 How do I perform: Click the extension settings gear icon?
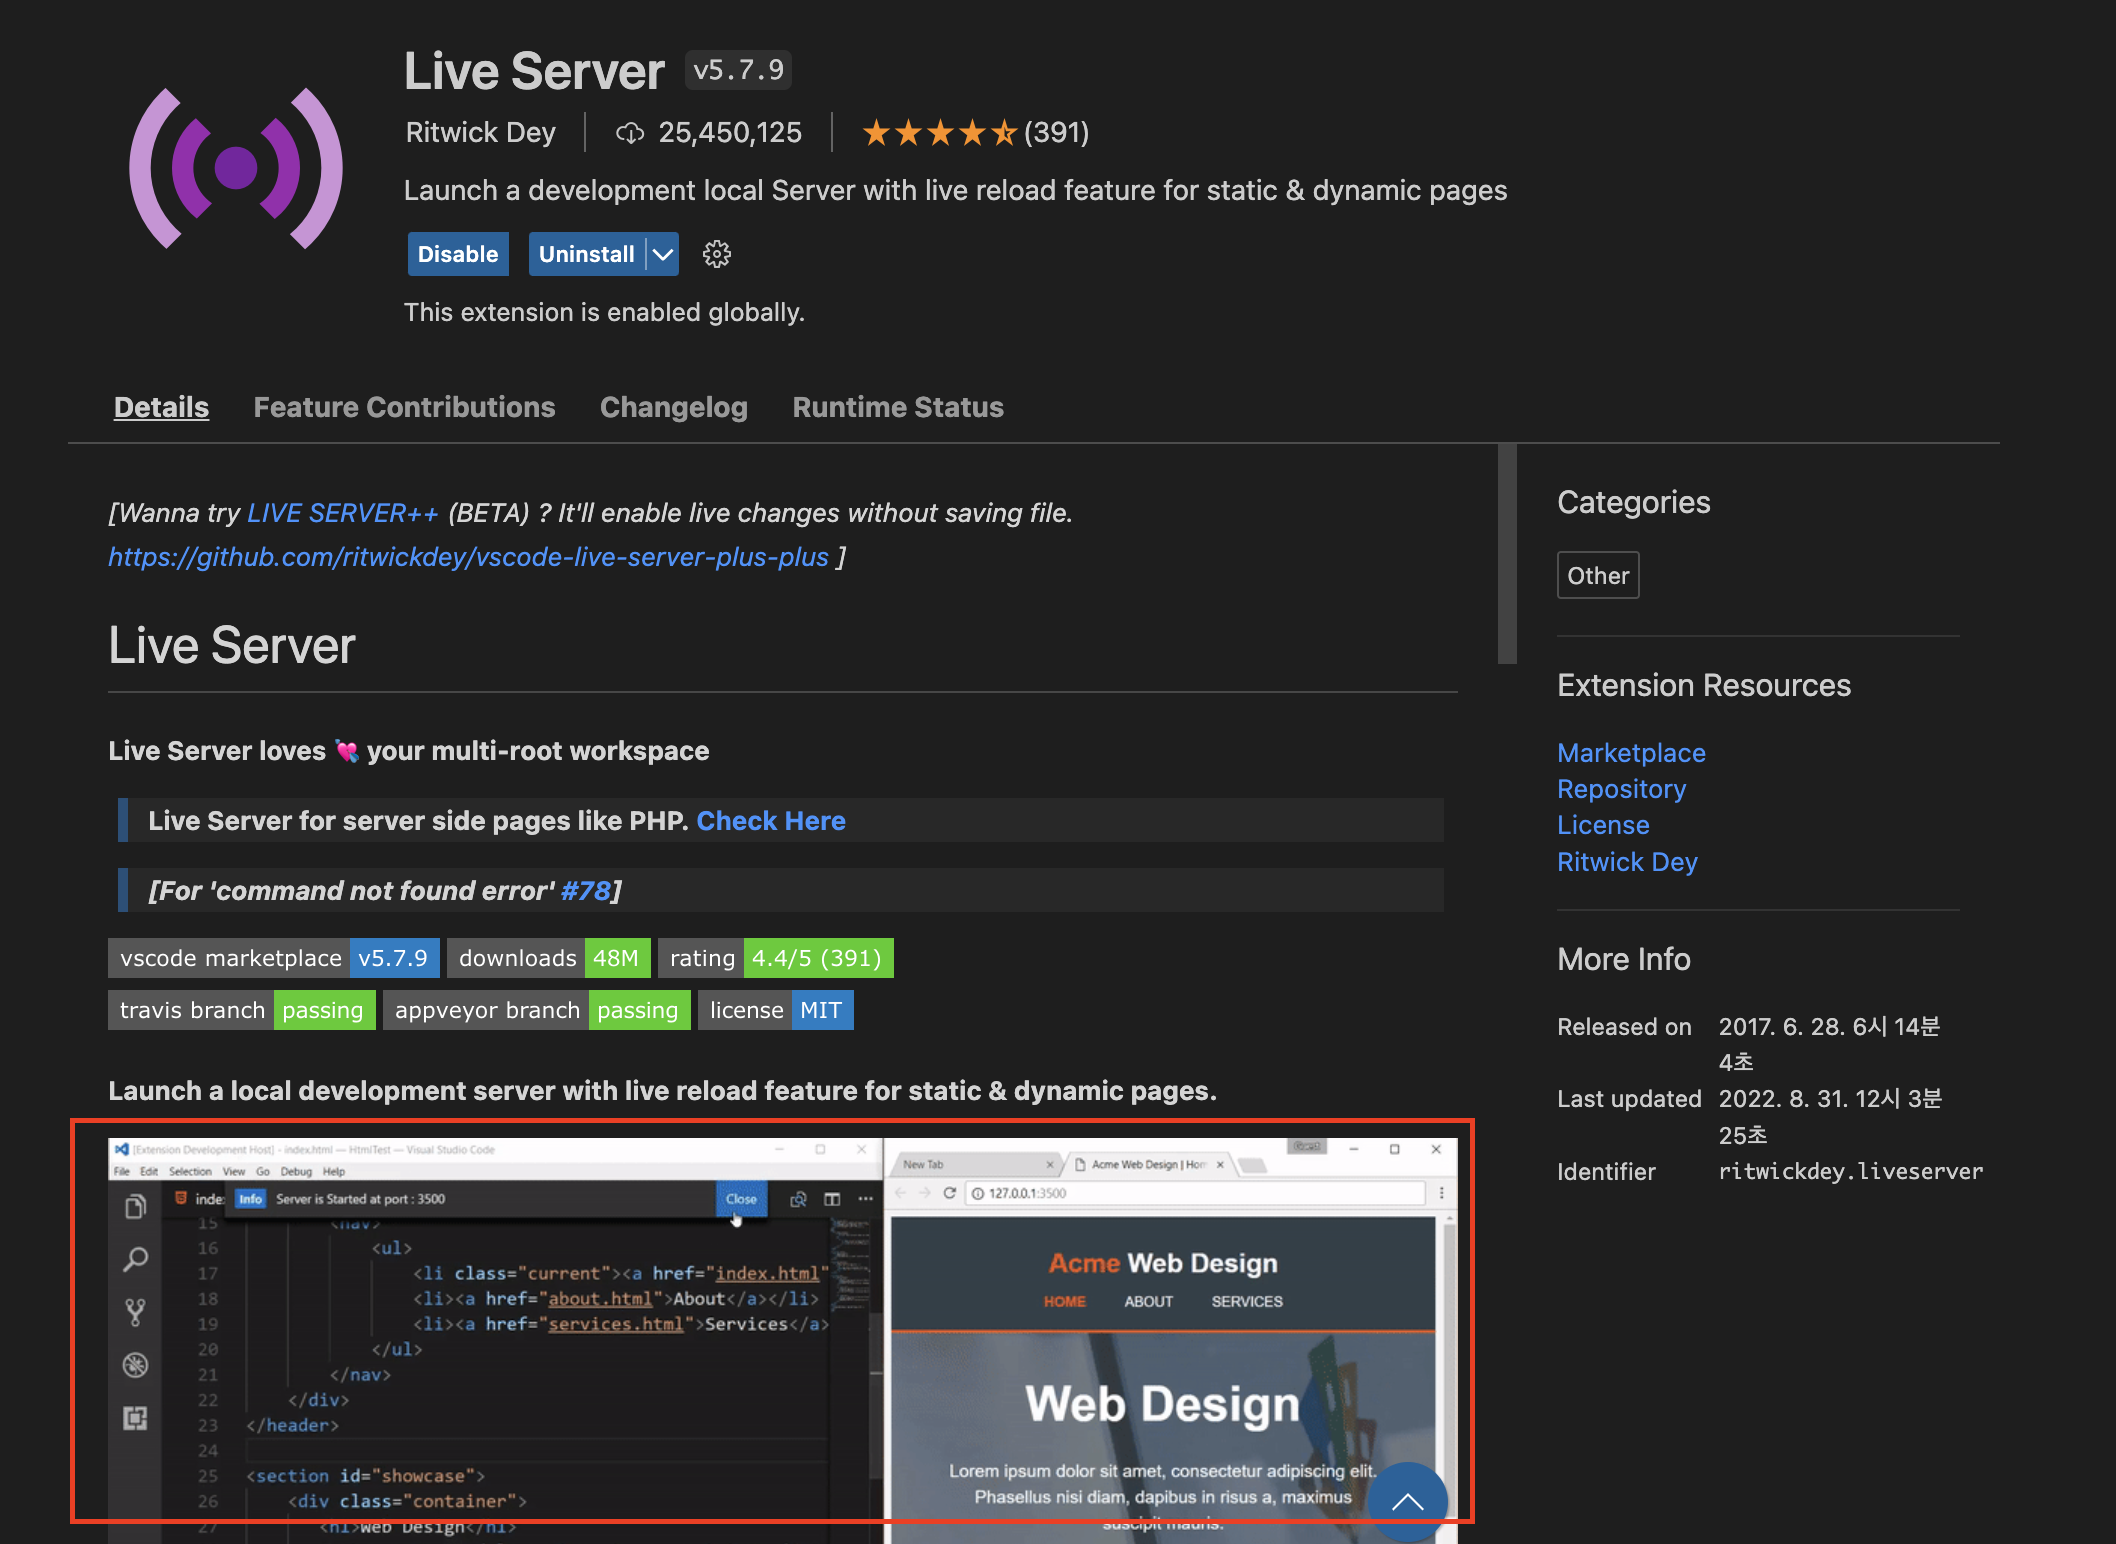tap(716, 254)
